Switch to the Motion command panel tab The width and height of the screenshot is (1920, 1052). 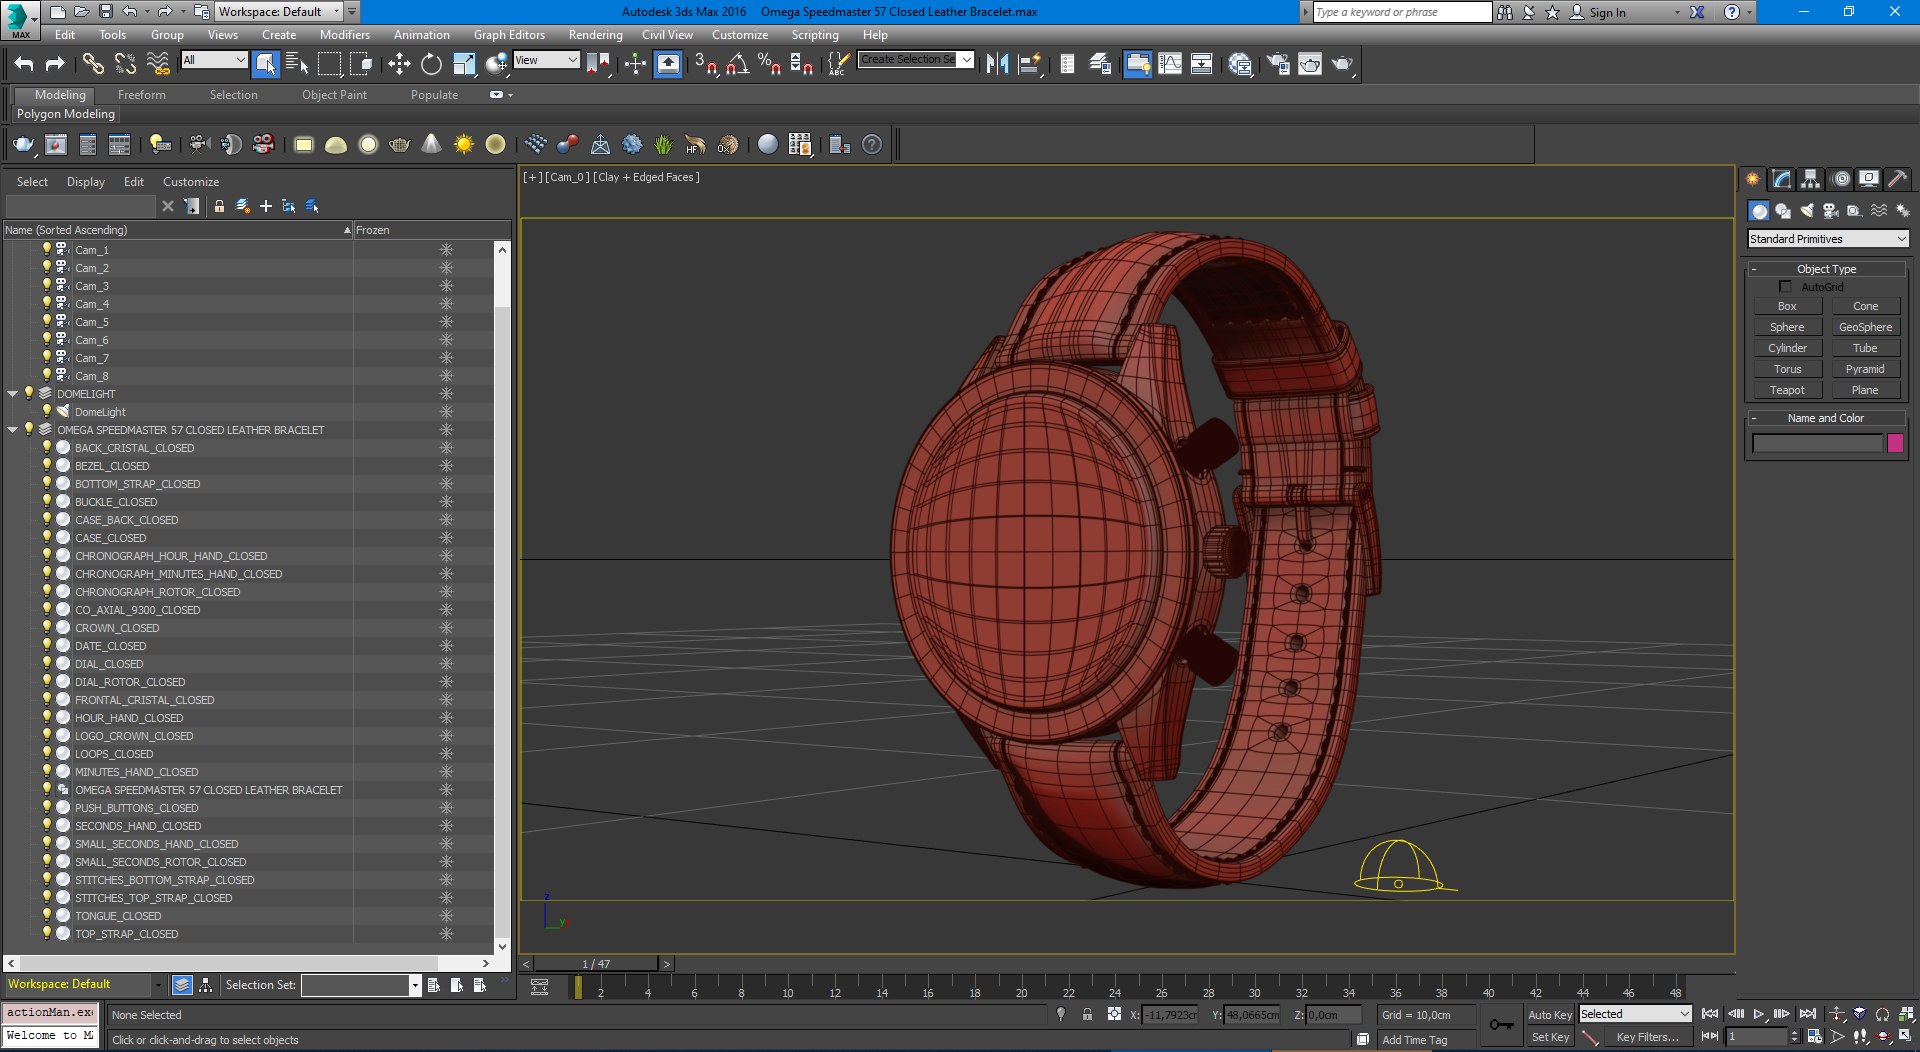pyautogui.click(x=1840, y=179)
